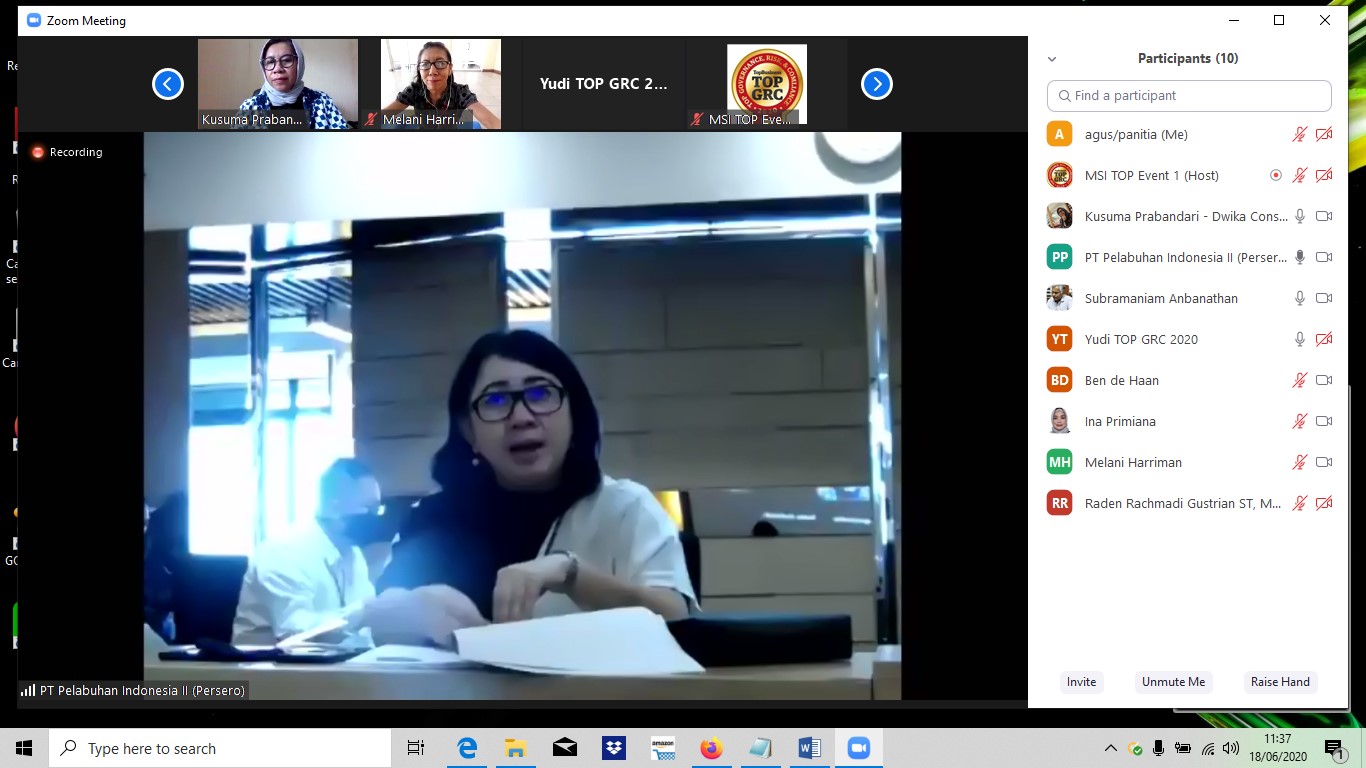Click muted mic icon for Ben de Haan
The width and height of the screenshot is (1366, 768).
point(1300,380)
